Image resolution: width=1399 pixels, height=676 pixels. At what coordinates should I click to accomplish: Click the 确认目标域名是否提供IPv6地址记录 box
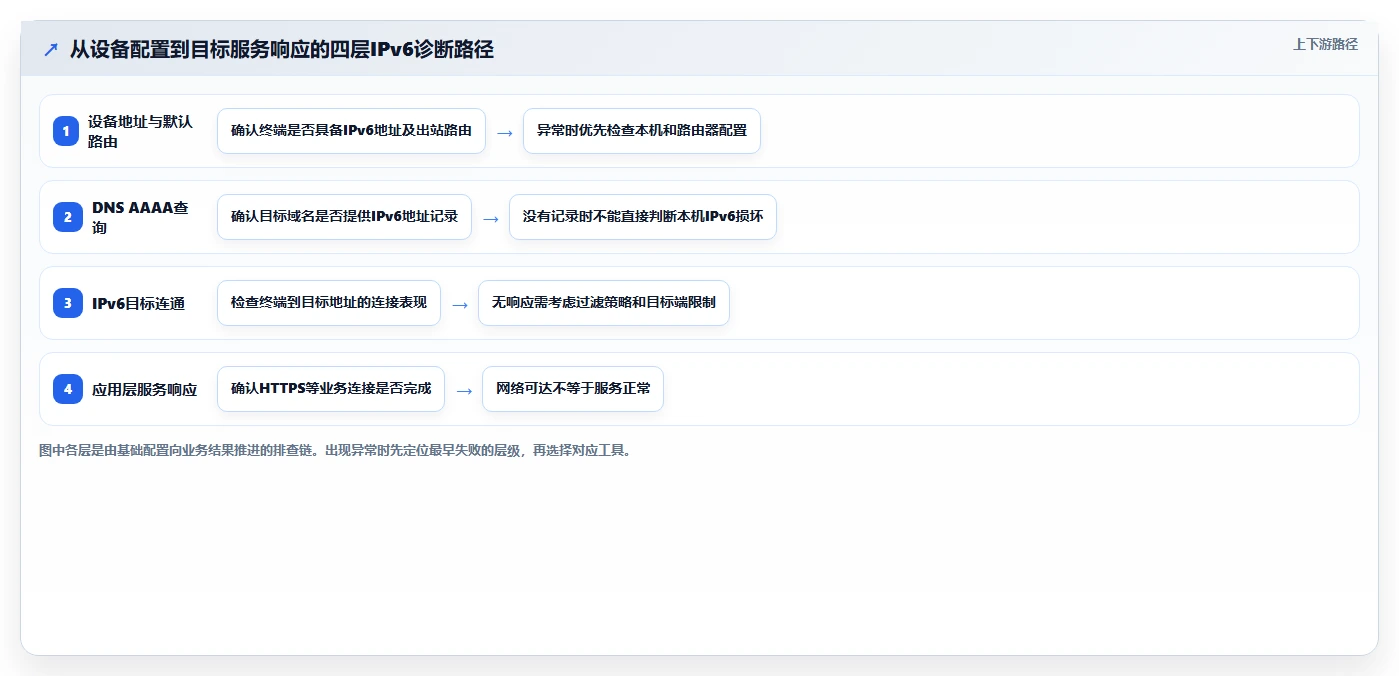344,217
